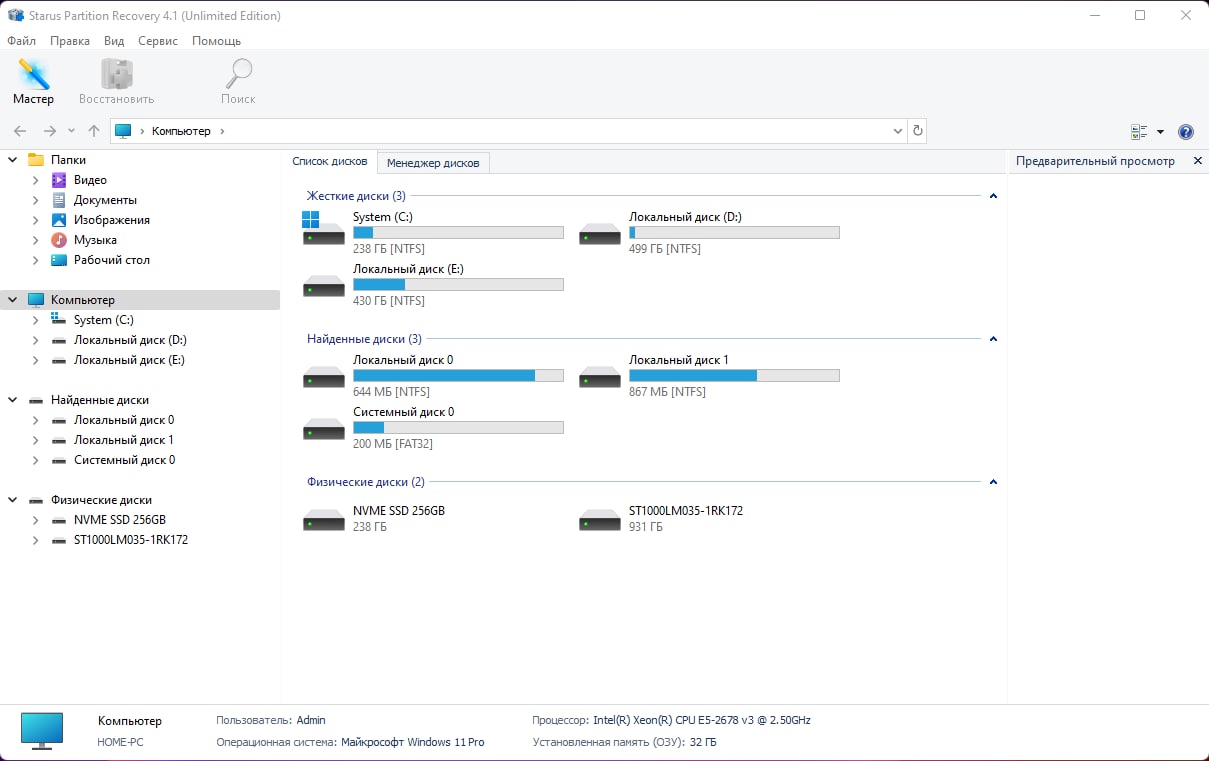Click Компьютер breadcrumb in address bar
The image size is (1209, 761).
click(x=181, y=131)
